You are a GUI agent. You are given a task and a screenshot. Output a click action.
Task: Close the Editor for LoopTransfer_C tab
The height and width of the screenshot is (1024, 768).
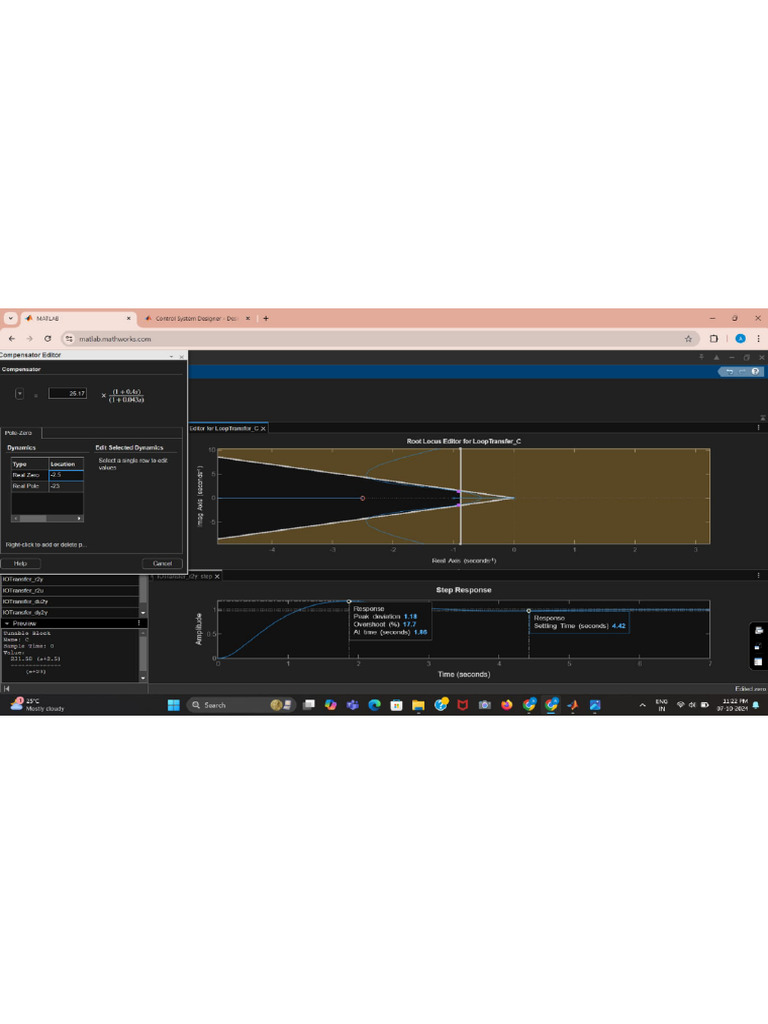point(263,428)
